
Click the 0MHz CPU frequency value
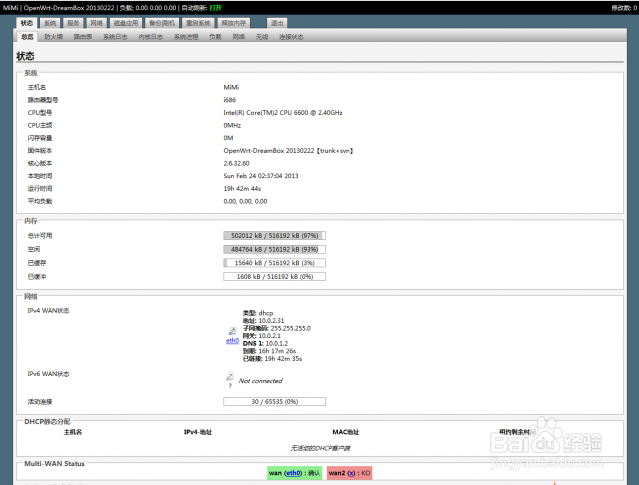coord(232,125)
